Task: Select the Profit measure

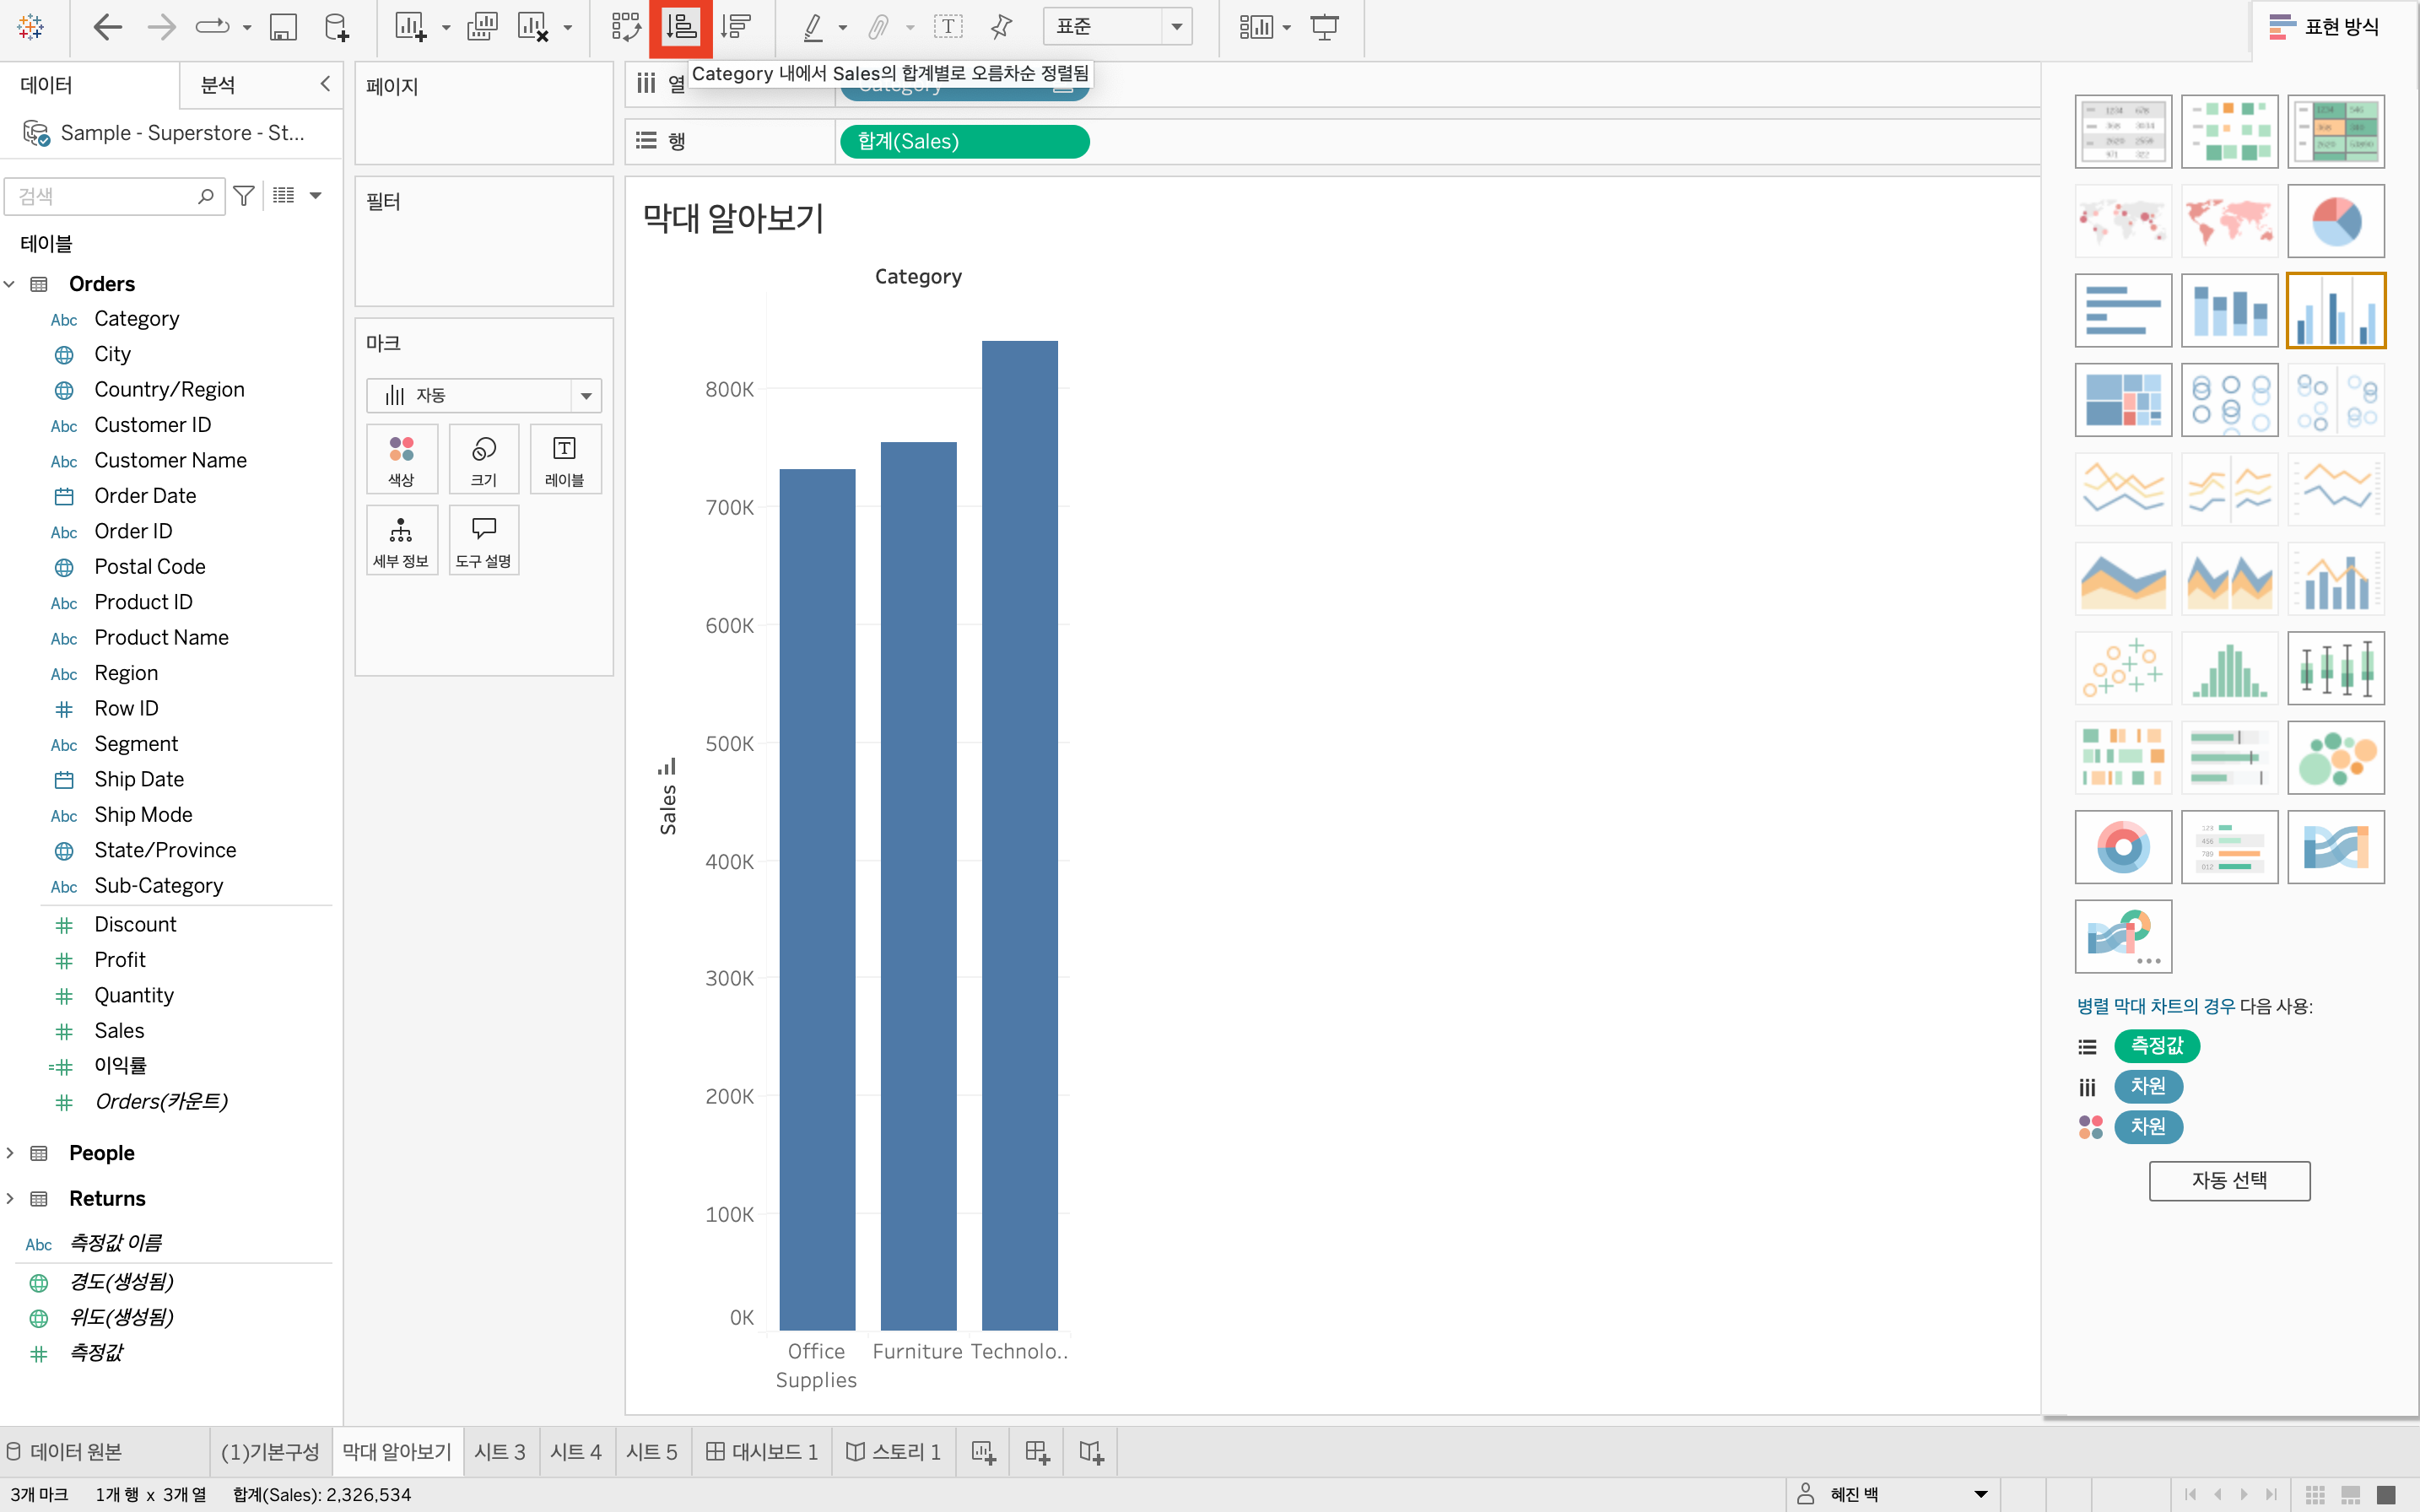Action: click(120, 960)
